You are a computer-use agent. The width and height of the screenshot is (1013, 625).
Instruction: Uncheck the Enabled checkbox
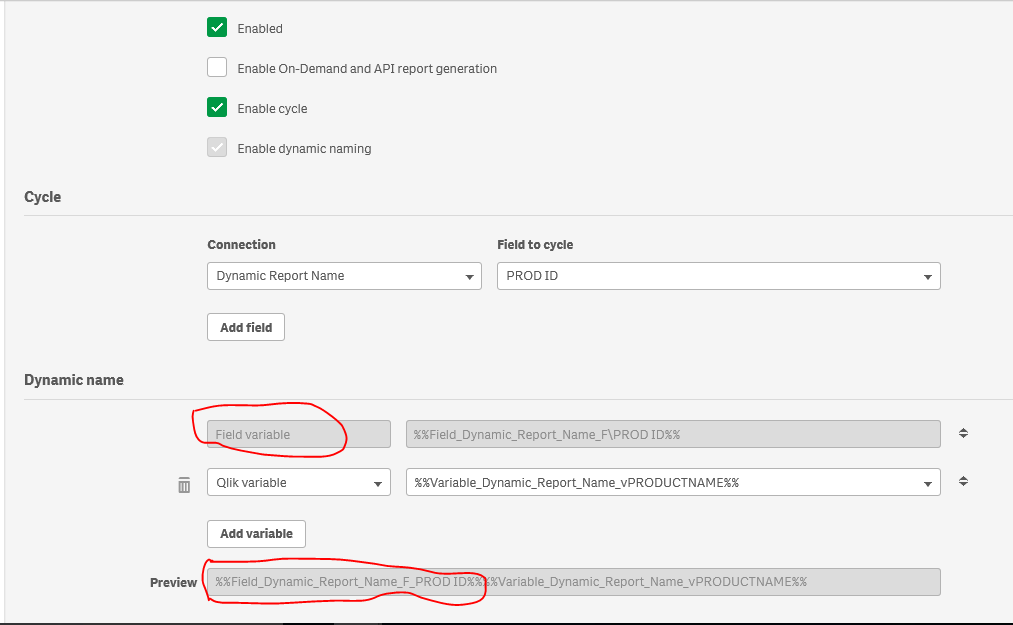click(217, 28)
